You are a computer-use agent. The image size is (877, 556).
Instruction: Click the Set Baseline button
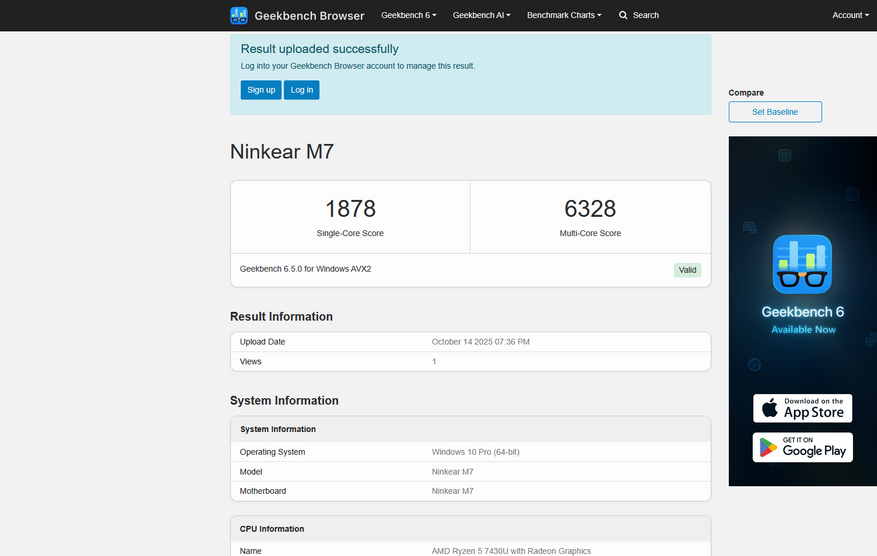pos(775,112)
